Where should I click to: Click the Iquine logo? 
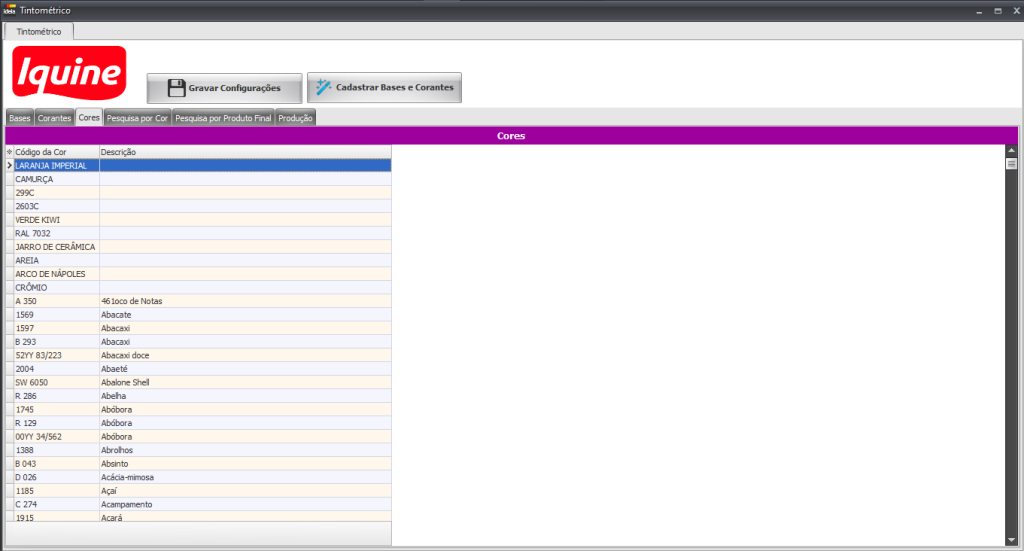click(x=69, y=73)
